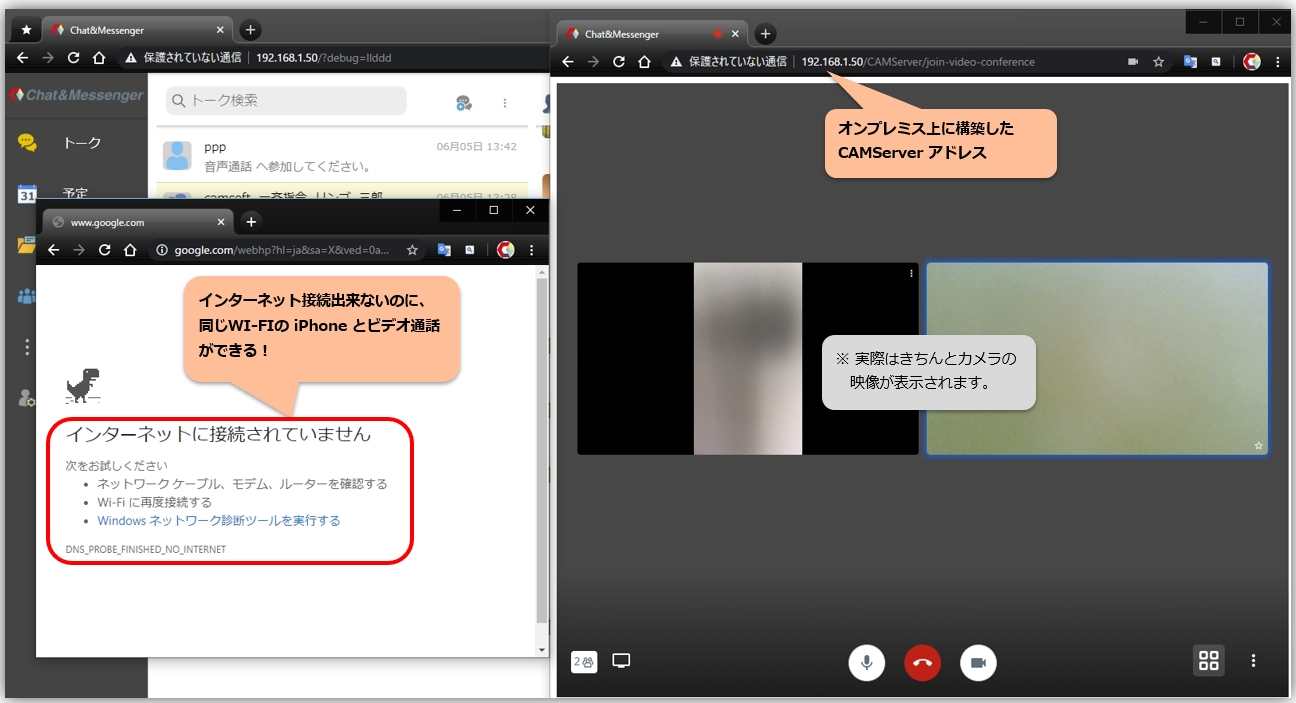This screenshot has height=703, width=1296.
Task: Select the トーク sidebar item
Action: pos(80,143)
